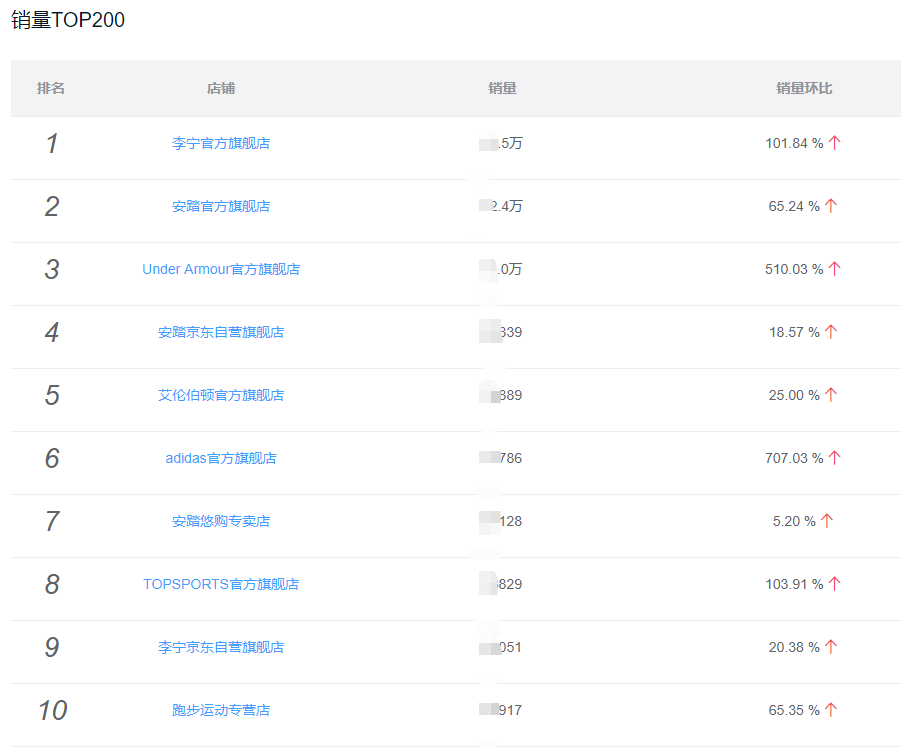
Task: Click the 销量环比 column header
Action: (x=804, y=88)
